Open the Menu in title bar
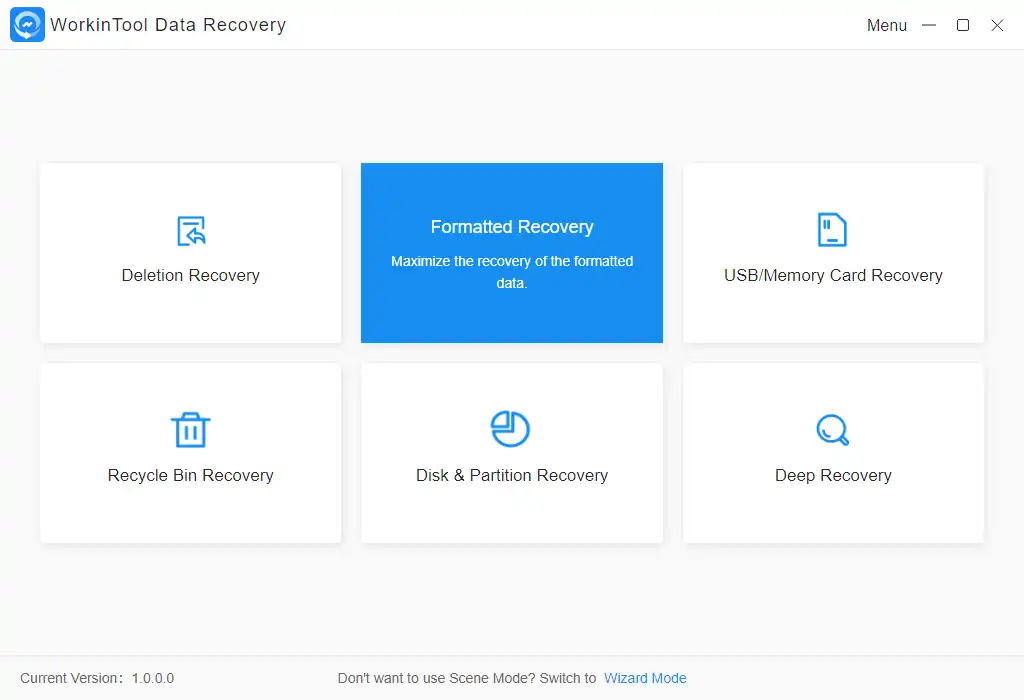 [887, 25]
